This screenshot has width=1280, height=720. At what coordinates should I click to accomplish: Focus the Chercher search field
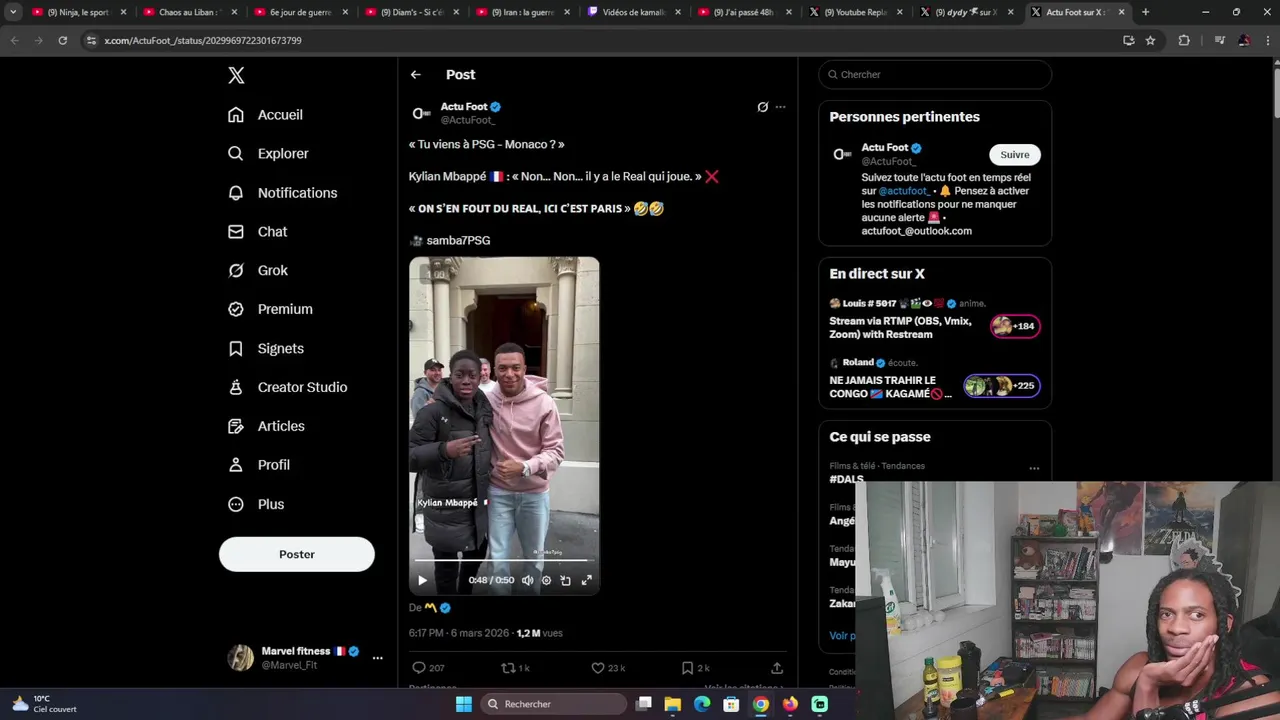click(x=935, y=75)
